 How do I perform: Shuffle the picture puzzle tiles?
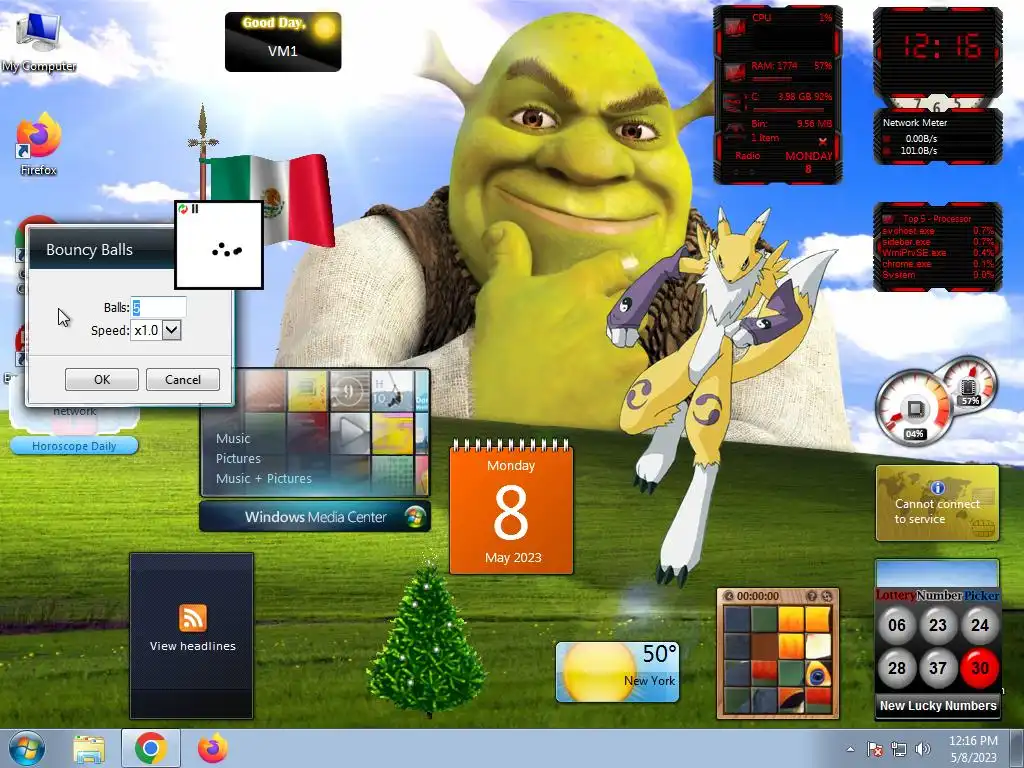click(827, 596)
